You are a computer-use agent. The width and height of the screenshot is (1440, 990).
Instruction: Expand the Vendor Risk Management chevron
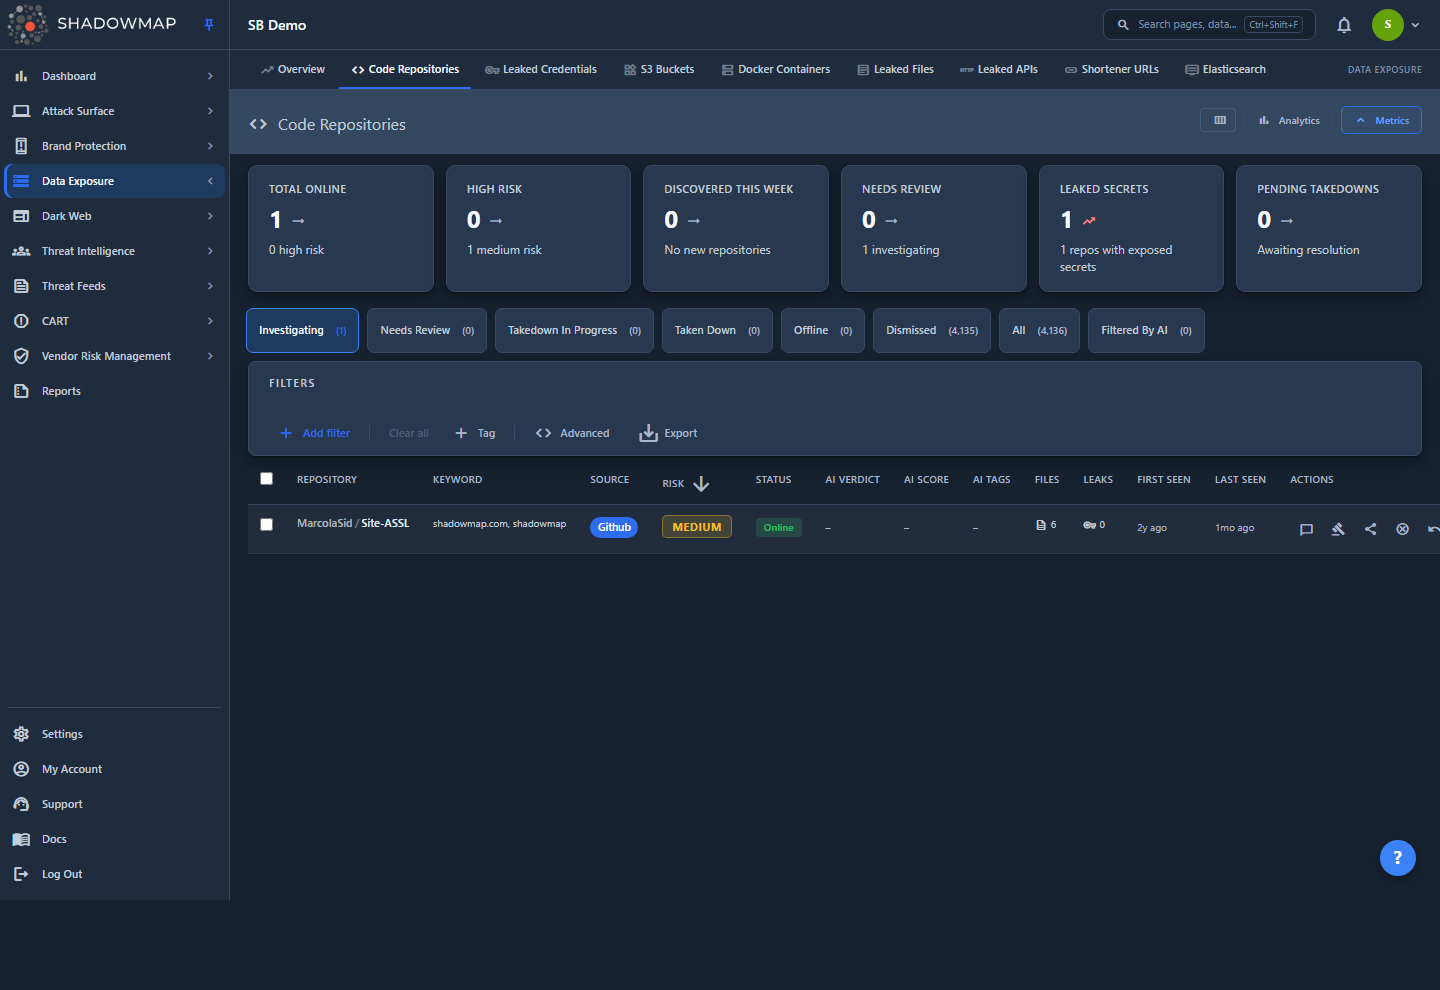[x=210, y=356]
